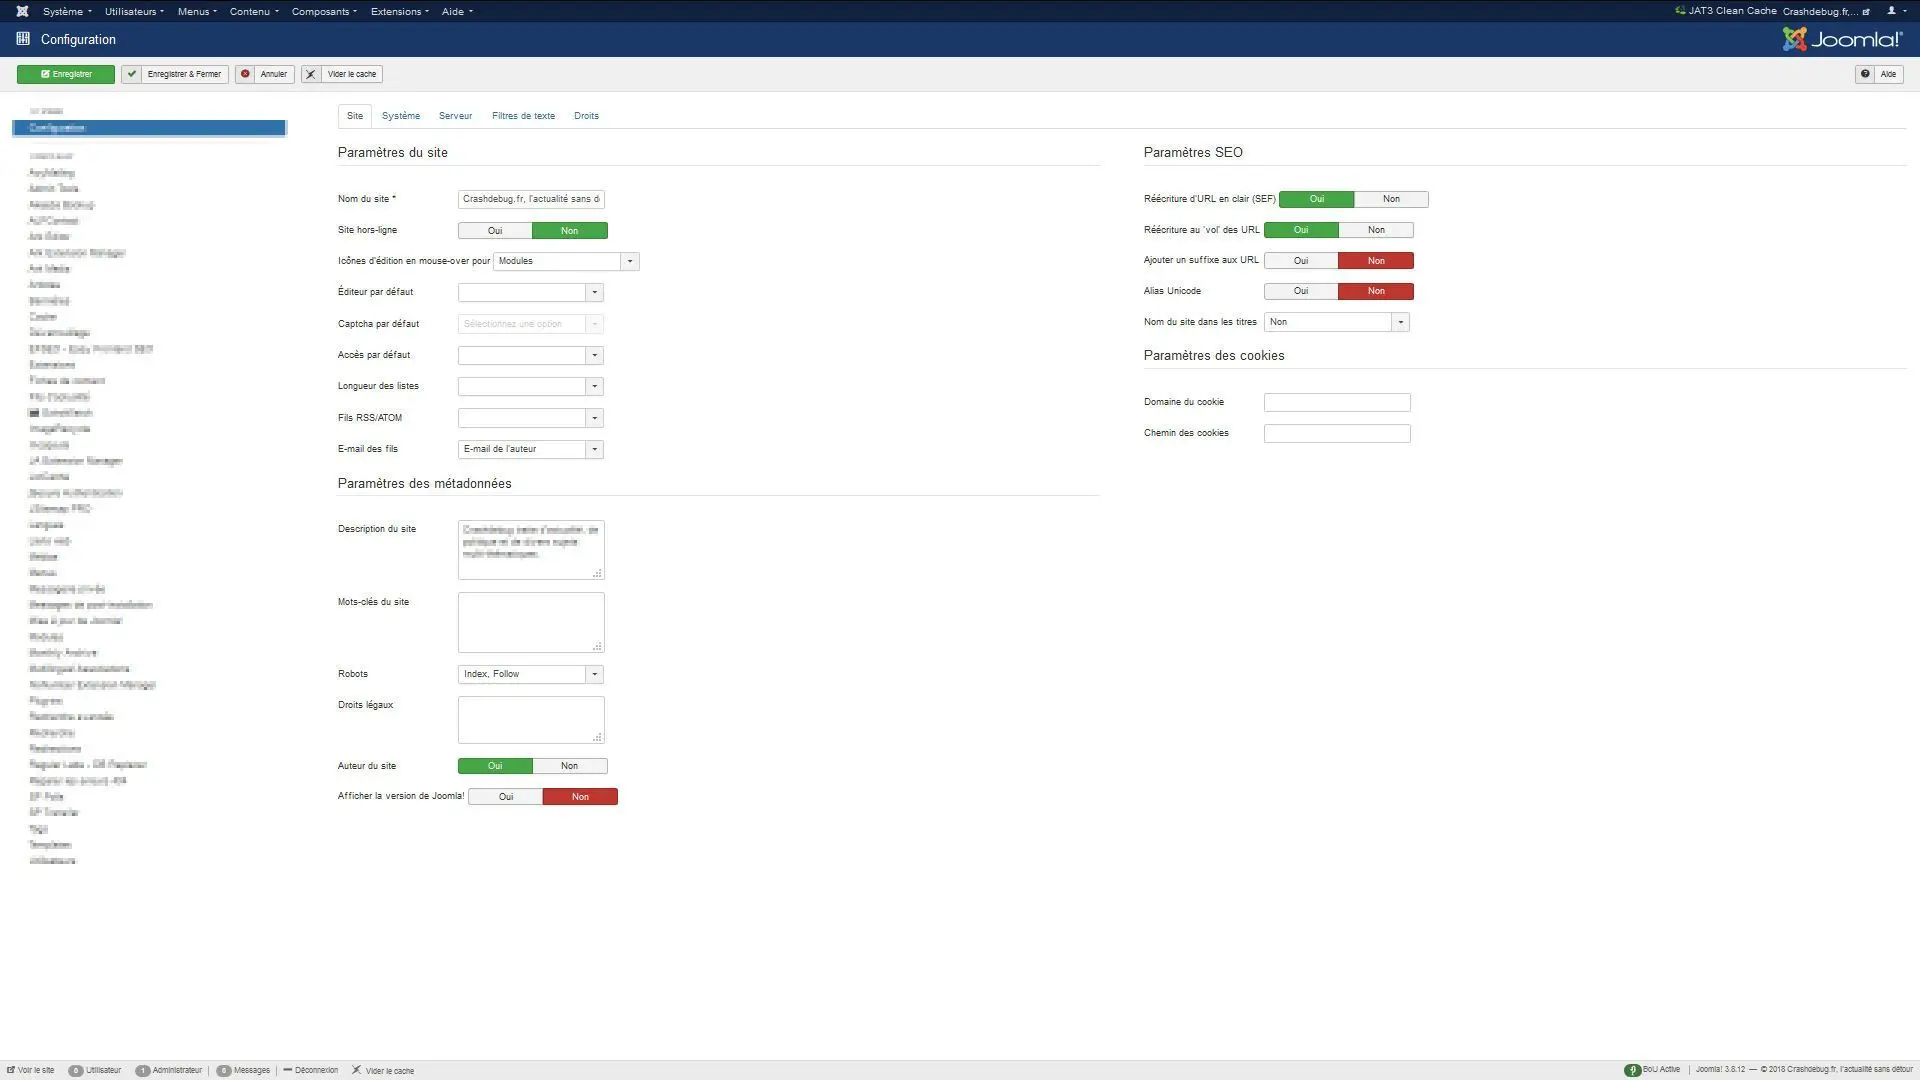Click the green checkmark icon of Enregistrer & Fermer
Image resolution: width=1920 pixels, height=1080 pixels.
(132, 74)
